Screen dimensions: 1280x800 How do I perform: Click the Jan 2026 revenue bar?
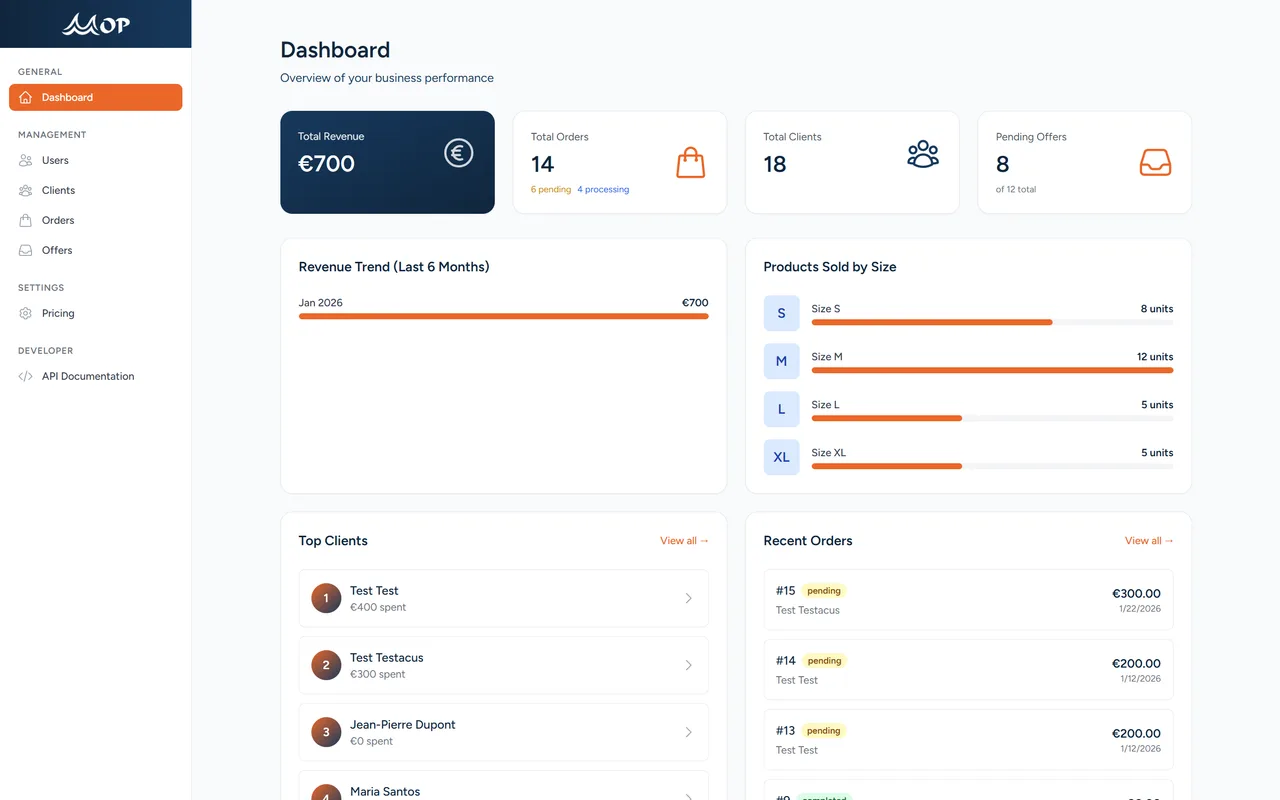[504, 316]
